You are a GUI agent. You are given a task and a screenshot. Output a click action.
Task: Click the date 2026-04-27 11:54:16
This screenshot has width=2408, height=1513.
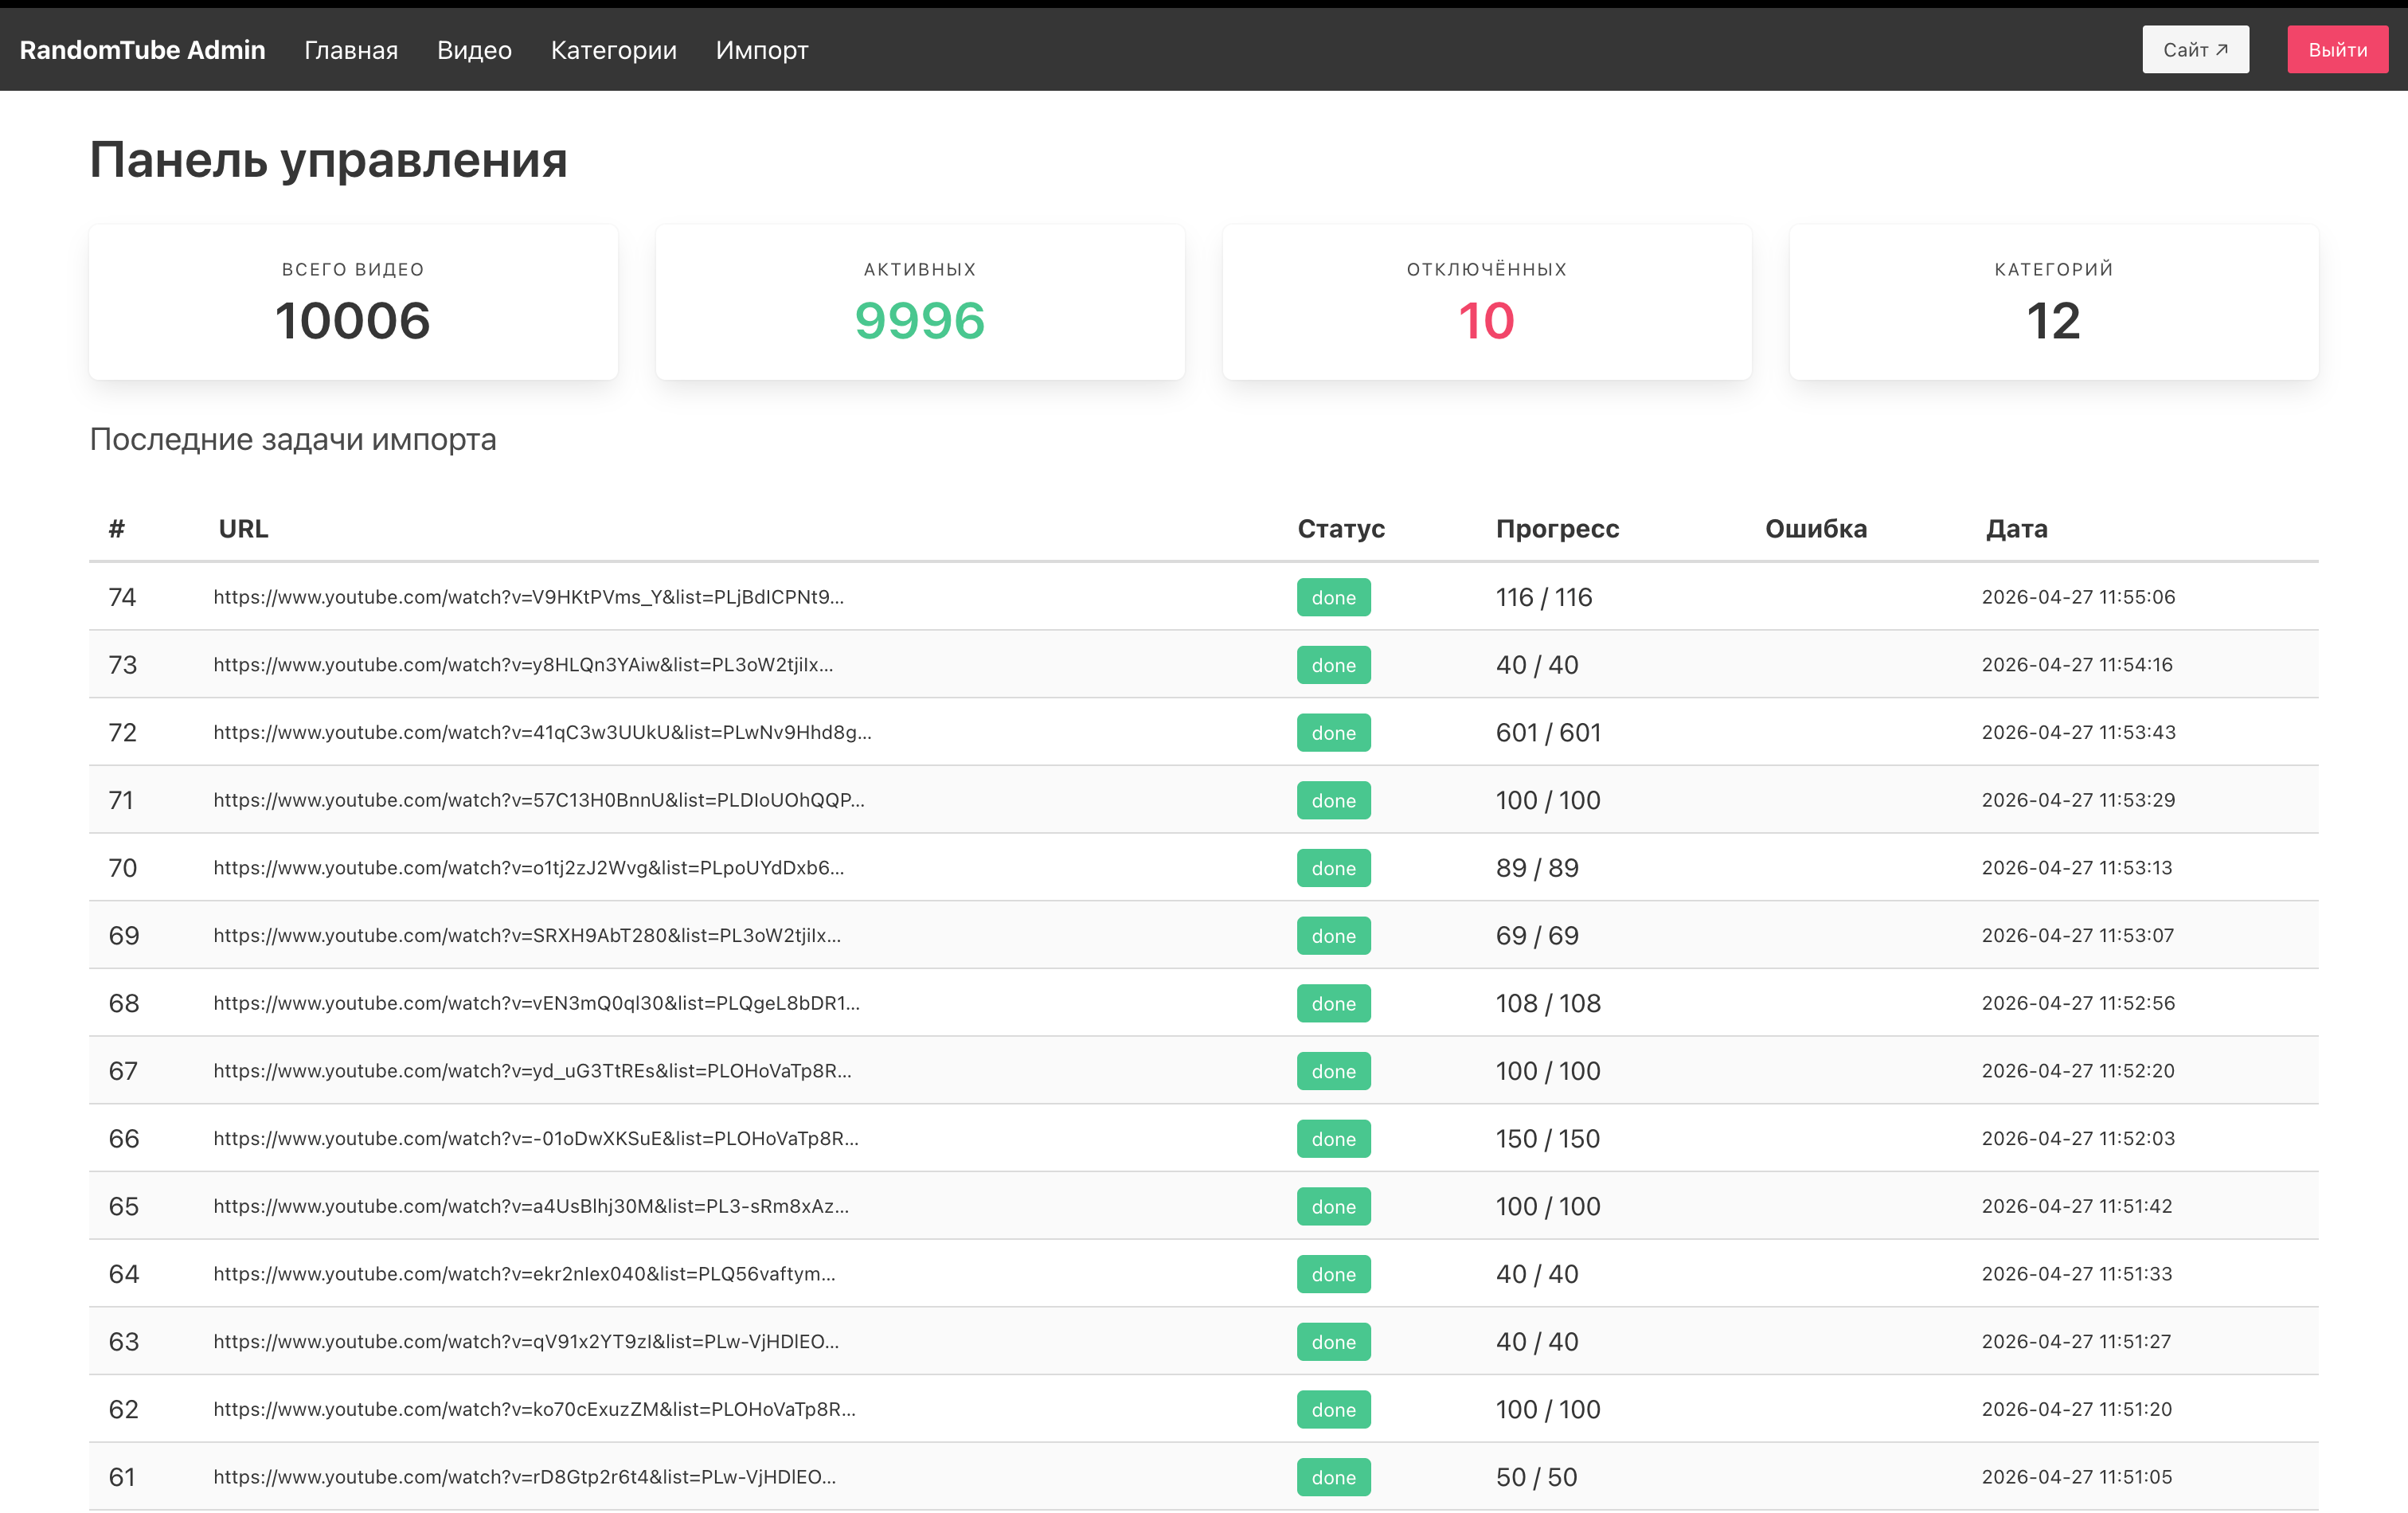2077,665
